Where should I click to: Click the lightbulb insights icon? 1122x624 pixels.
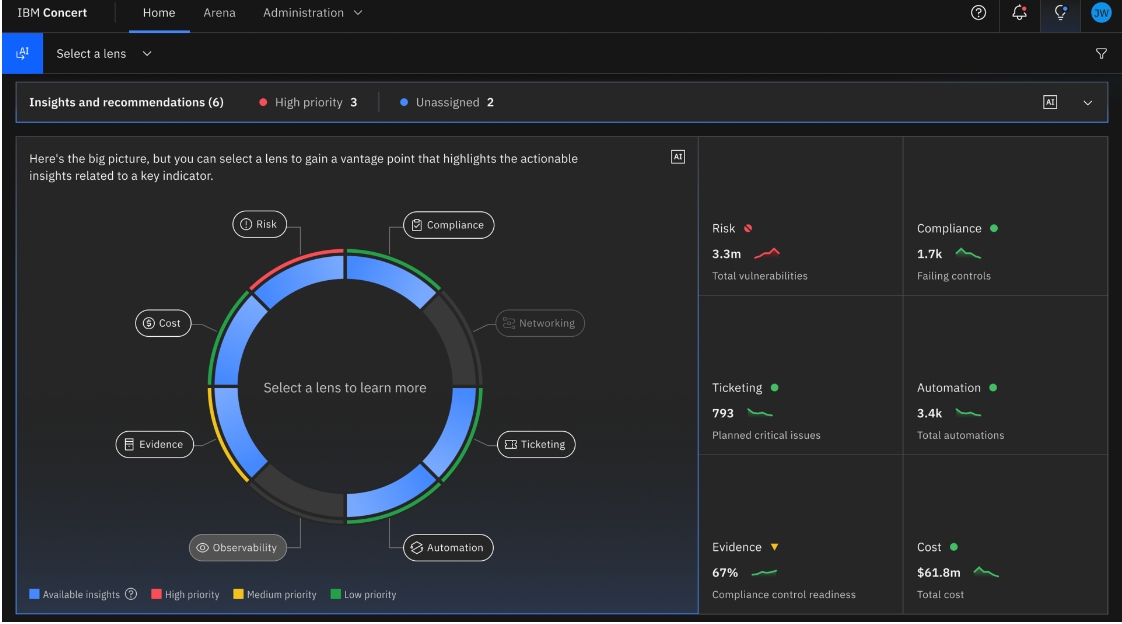pyautogui.click(x=1060, y=13)
